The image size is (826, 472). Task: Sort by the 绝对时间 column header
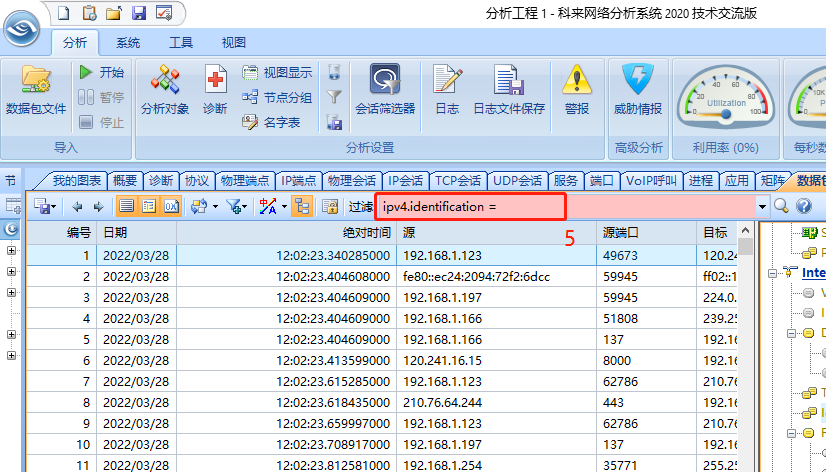point(287,232)
